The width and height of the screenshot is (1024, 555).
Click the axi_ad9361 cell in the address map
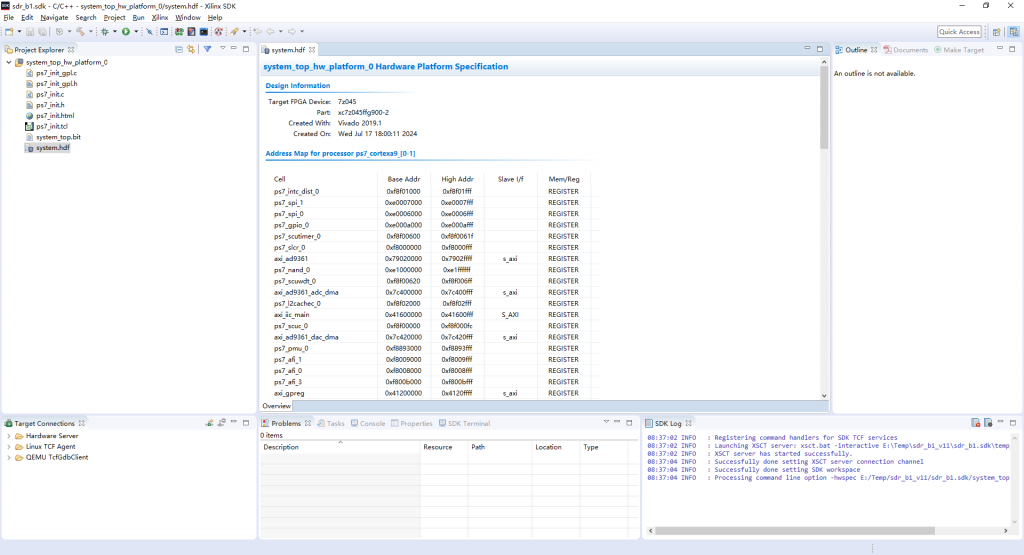pos(291,259)
